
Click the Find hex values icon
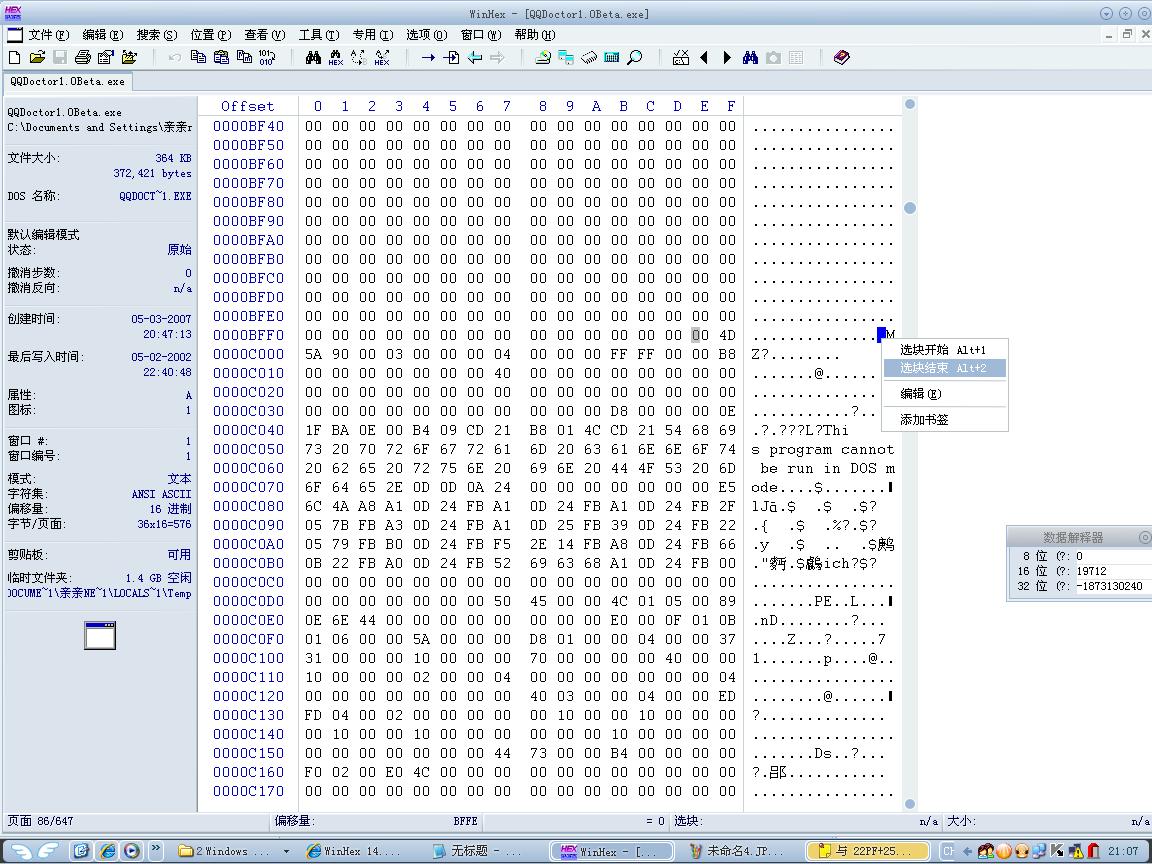(336, 57)
